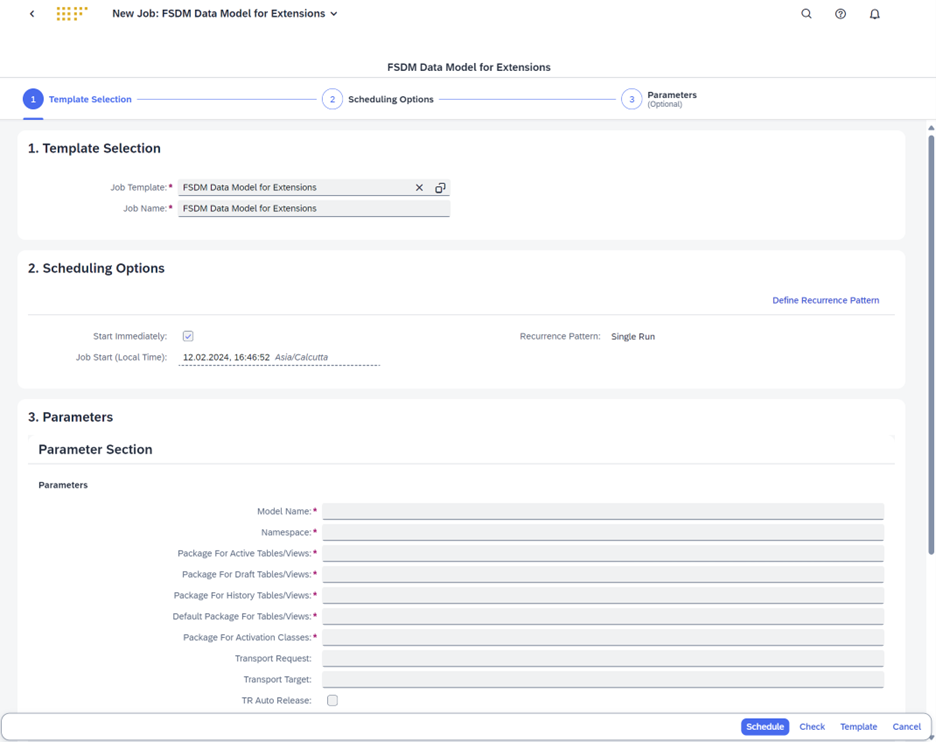Open the help menu
Image resolution: width=936 pixels, height=742 pixels.
point(840,14)
